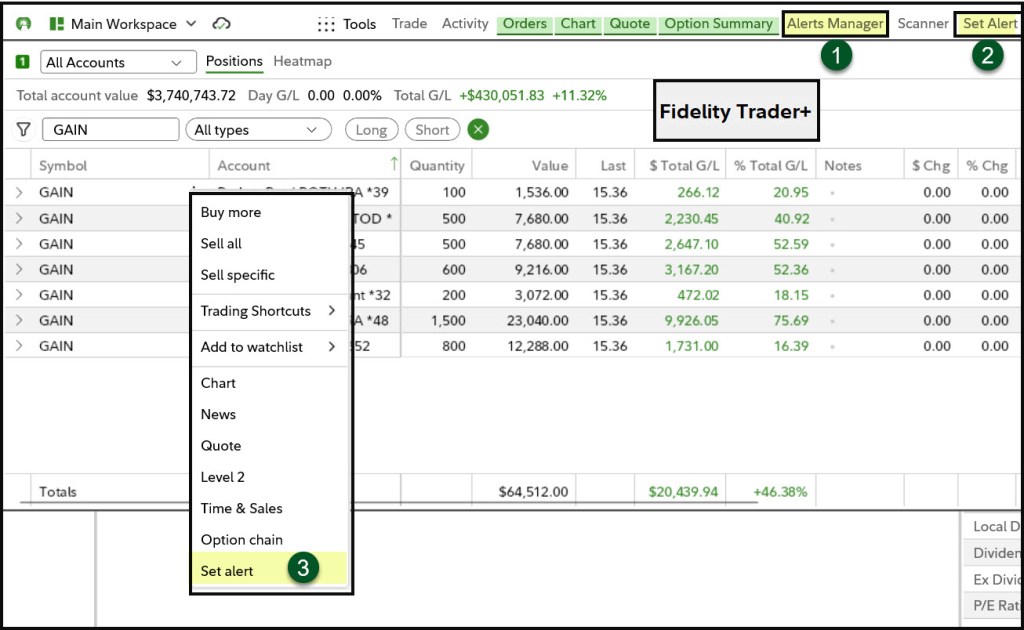Toggle the Long positions filter
Viewport: 1024px width, 630px height.
tap(371, 130)
